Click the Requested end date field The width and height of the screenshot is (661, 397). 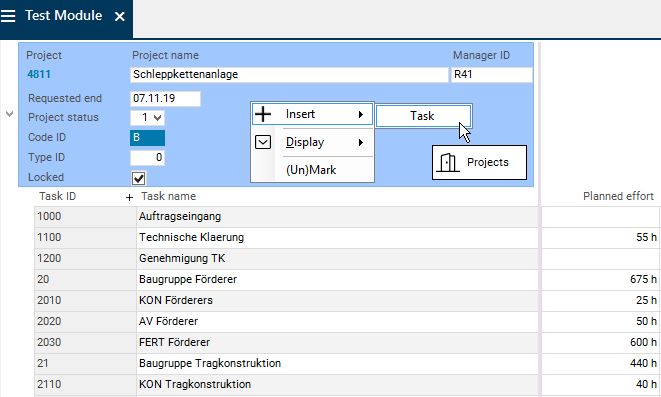pyautogui.click(x=166, y=99)
